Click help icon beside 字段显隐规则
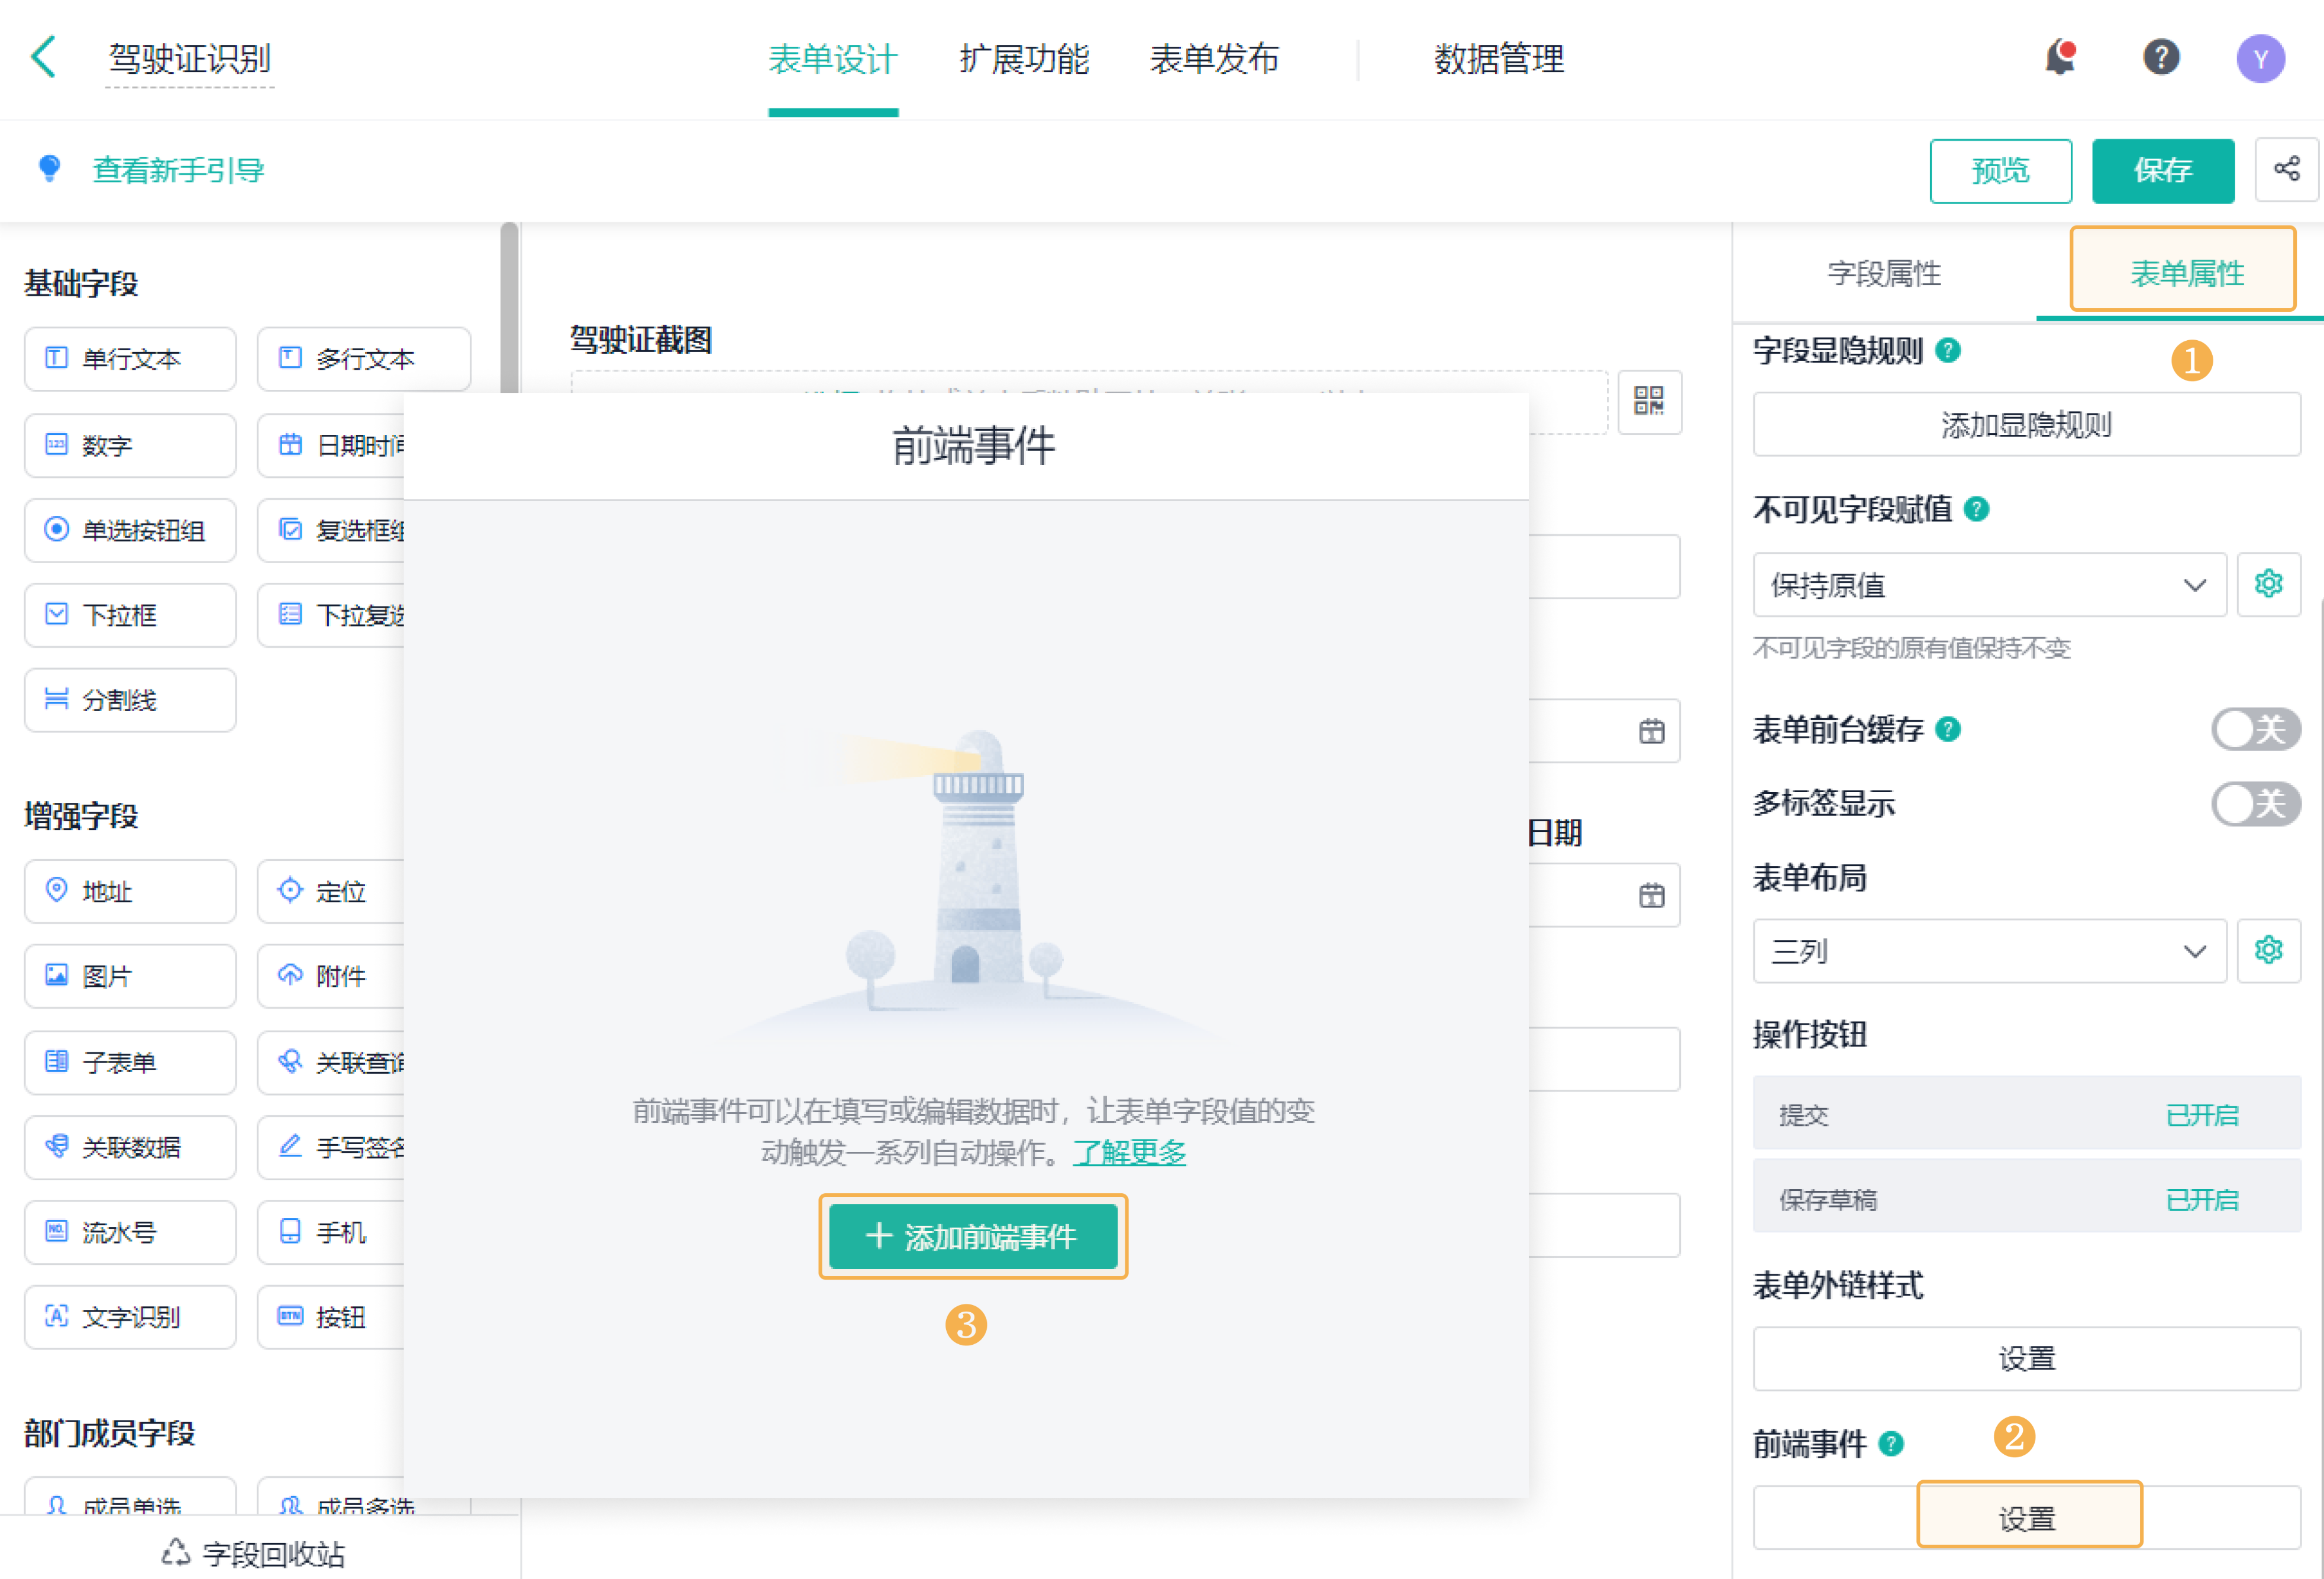This screenshot has width=2324, height=1579. click(x=1947, y=351)
